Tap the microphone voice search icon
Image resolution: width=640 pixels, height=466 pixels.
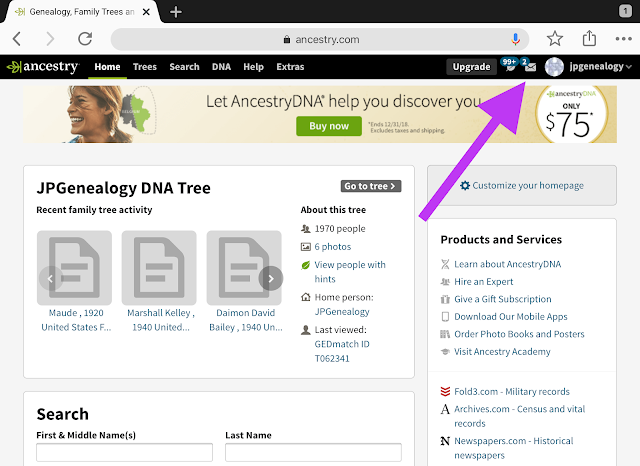516,39
